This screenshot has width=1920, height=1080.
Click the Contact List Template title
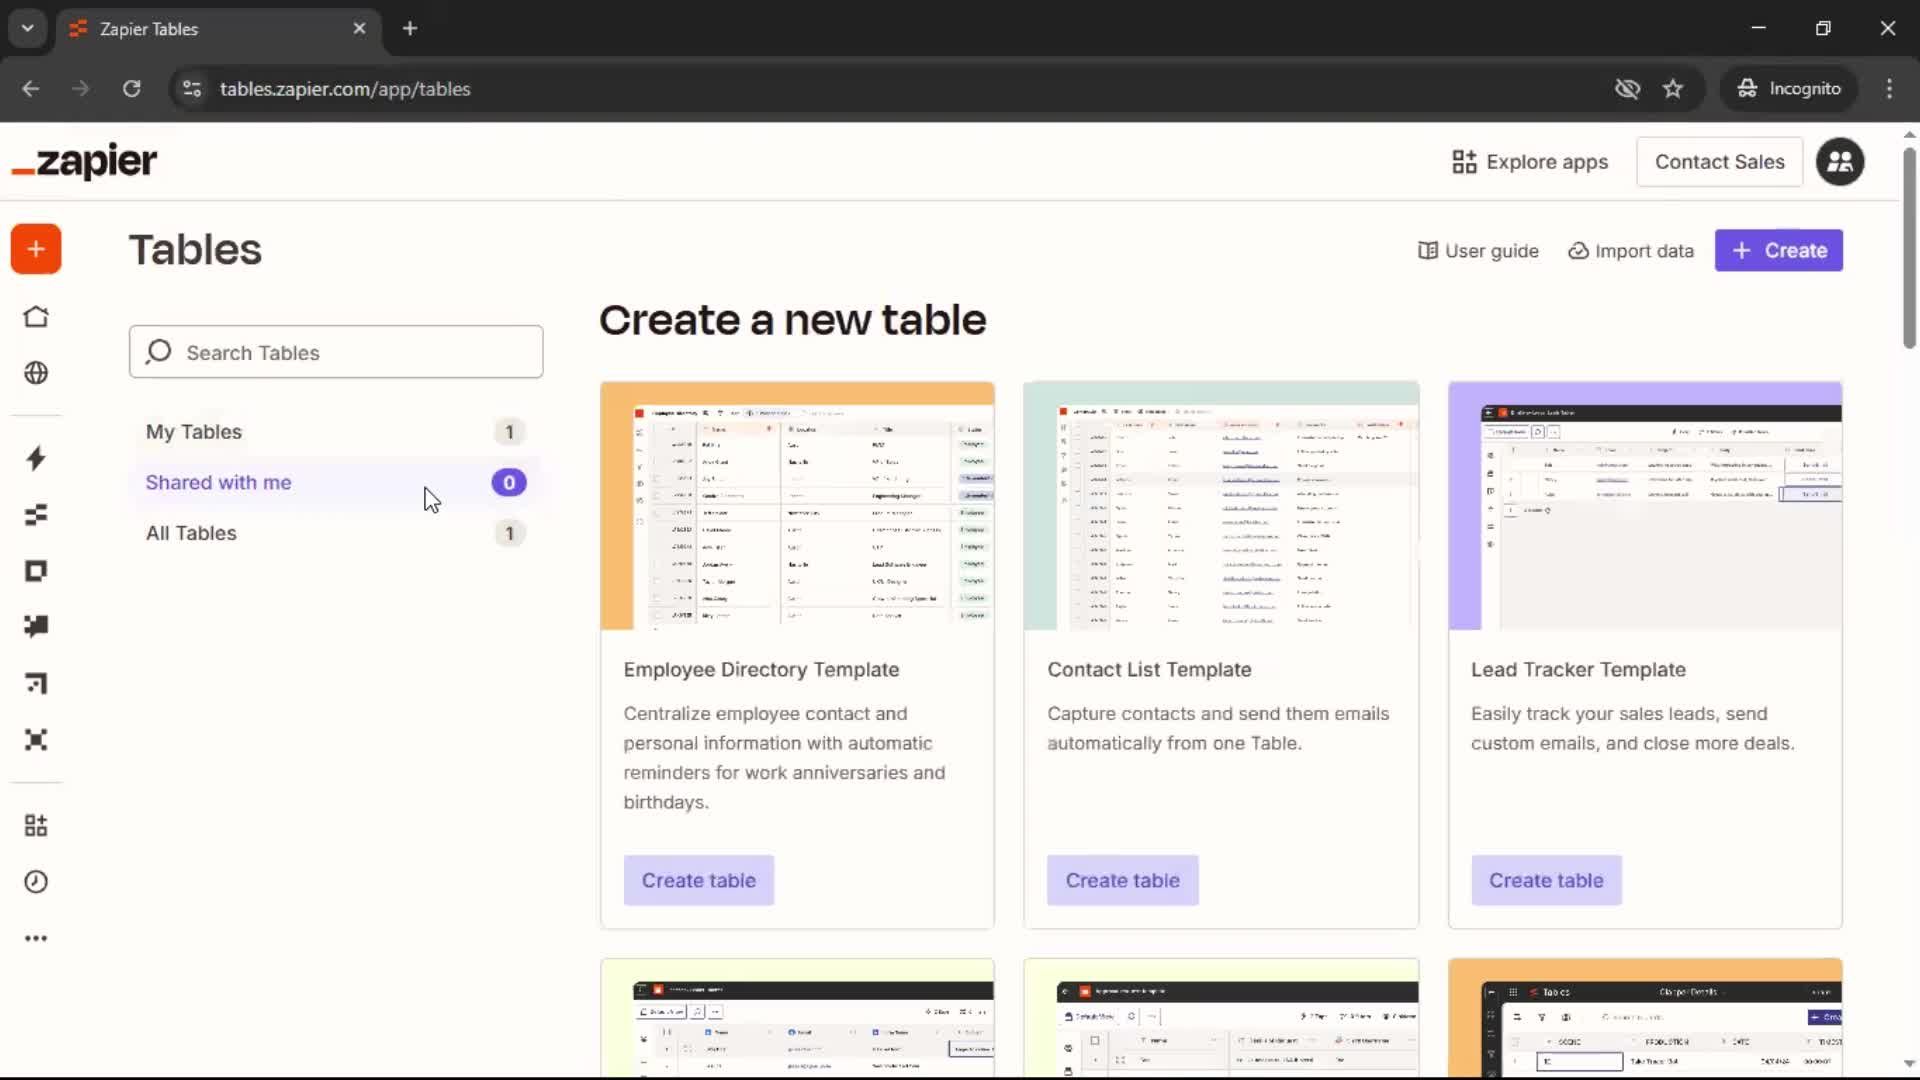coord(1149,670)
